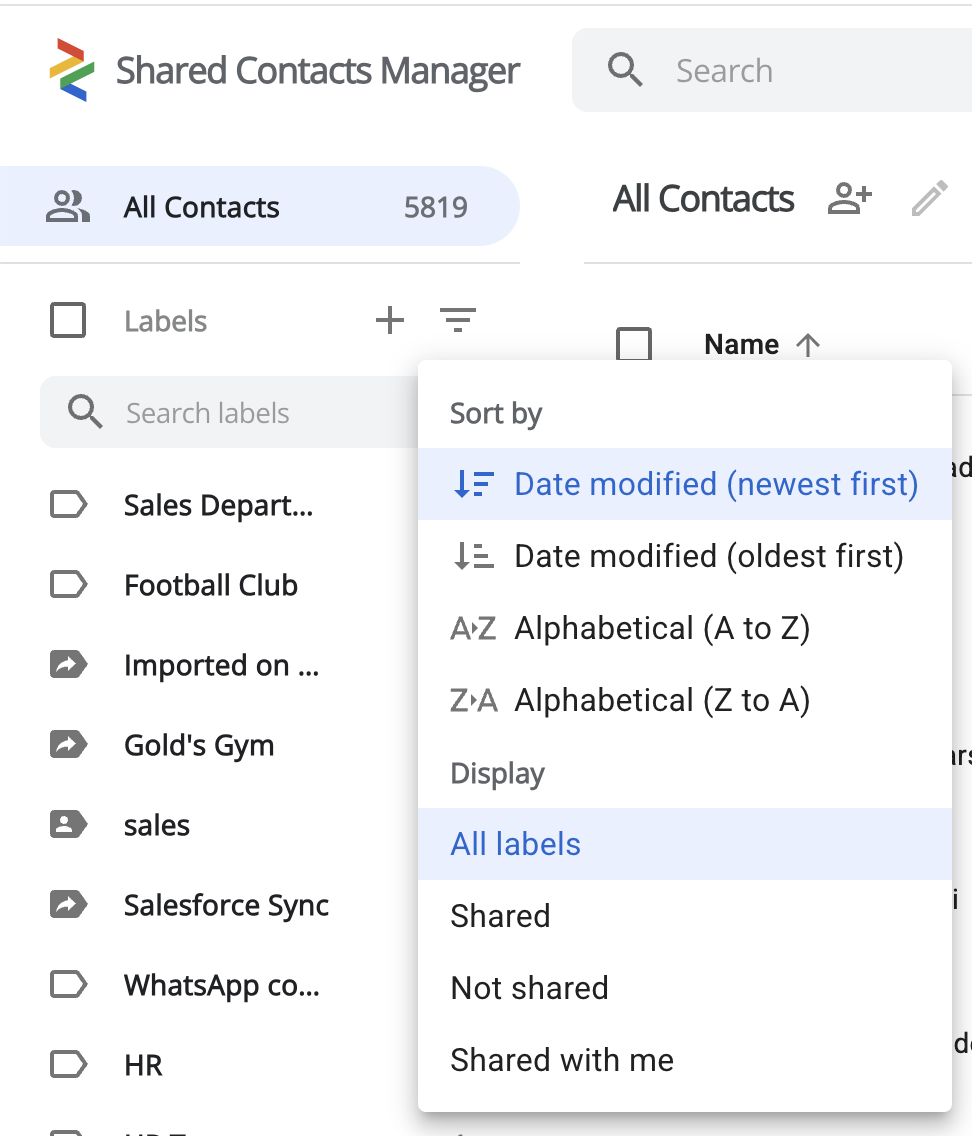
Task: Click the pencil edit icon next to add contact
Action: 930,199
